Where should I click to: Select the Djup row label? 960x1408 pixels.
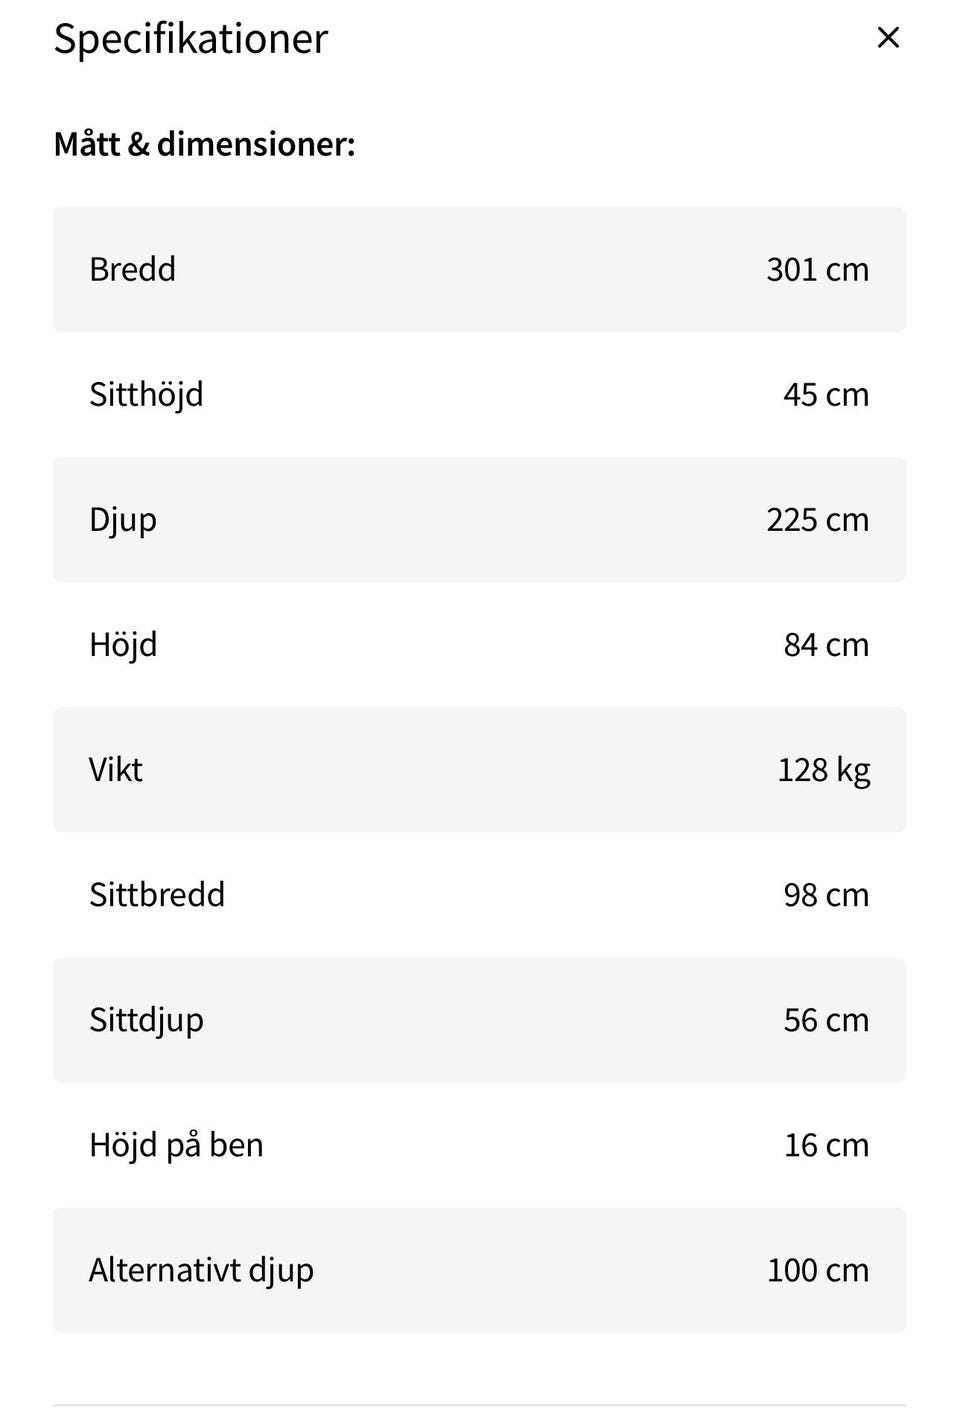(x=123, y=520)
